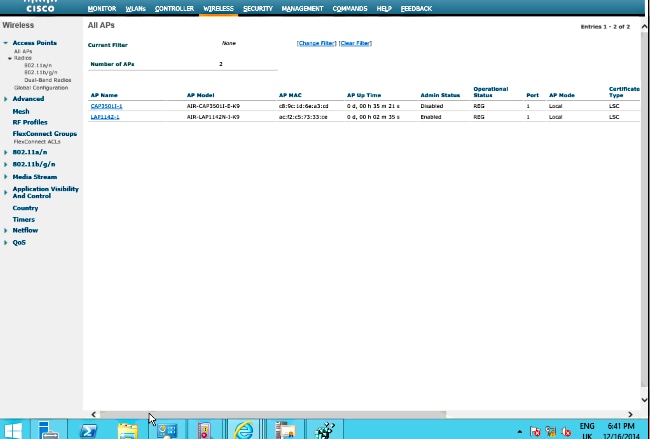Open the taskbar clock showing 6:41 PM

tap(621, 431)
